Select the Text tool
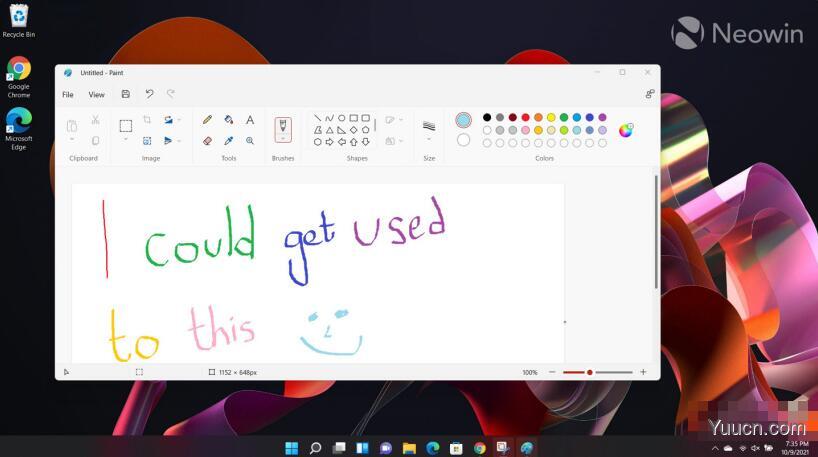 250,120
